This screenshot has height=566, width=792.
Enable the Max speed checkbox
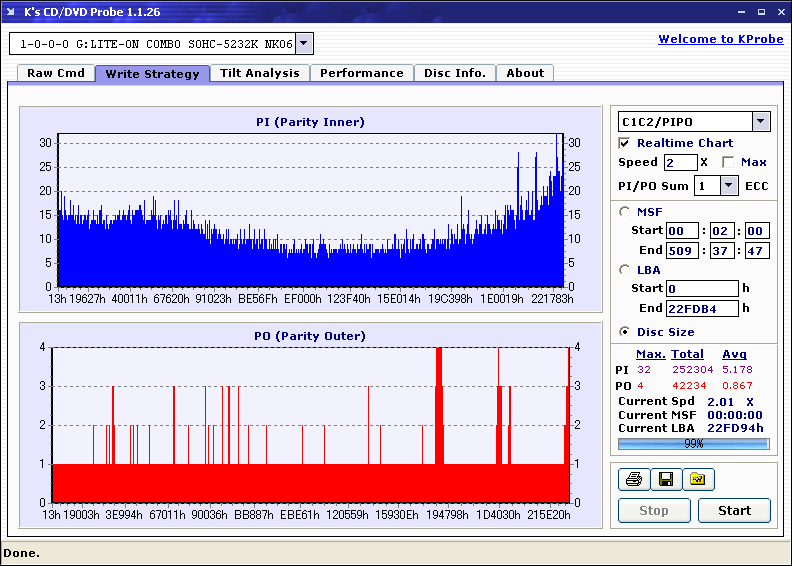[x=728, y=162]
